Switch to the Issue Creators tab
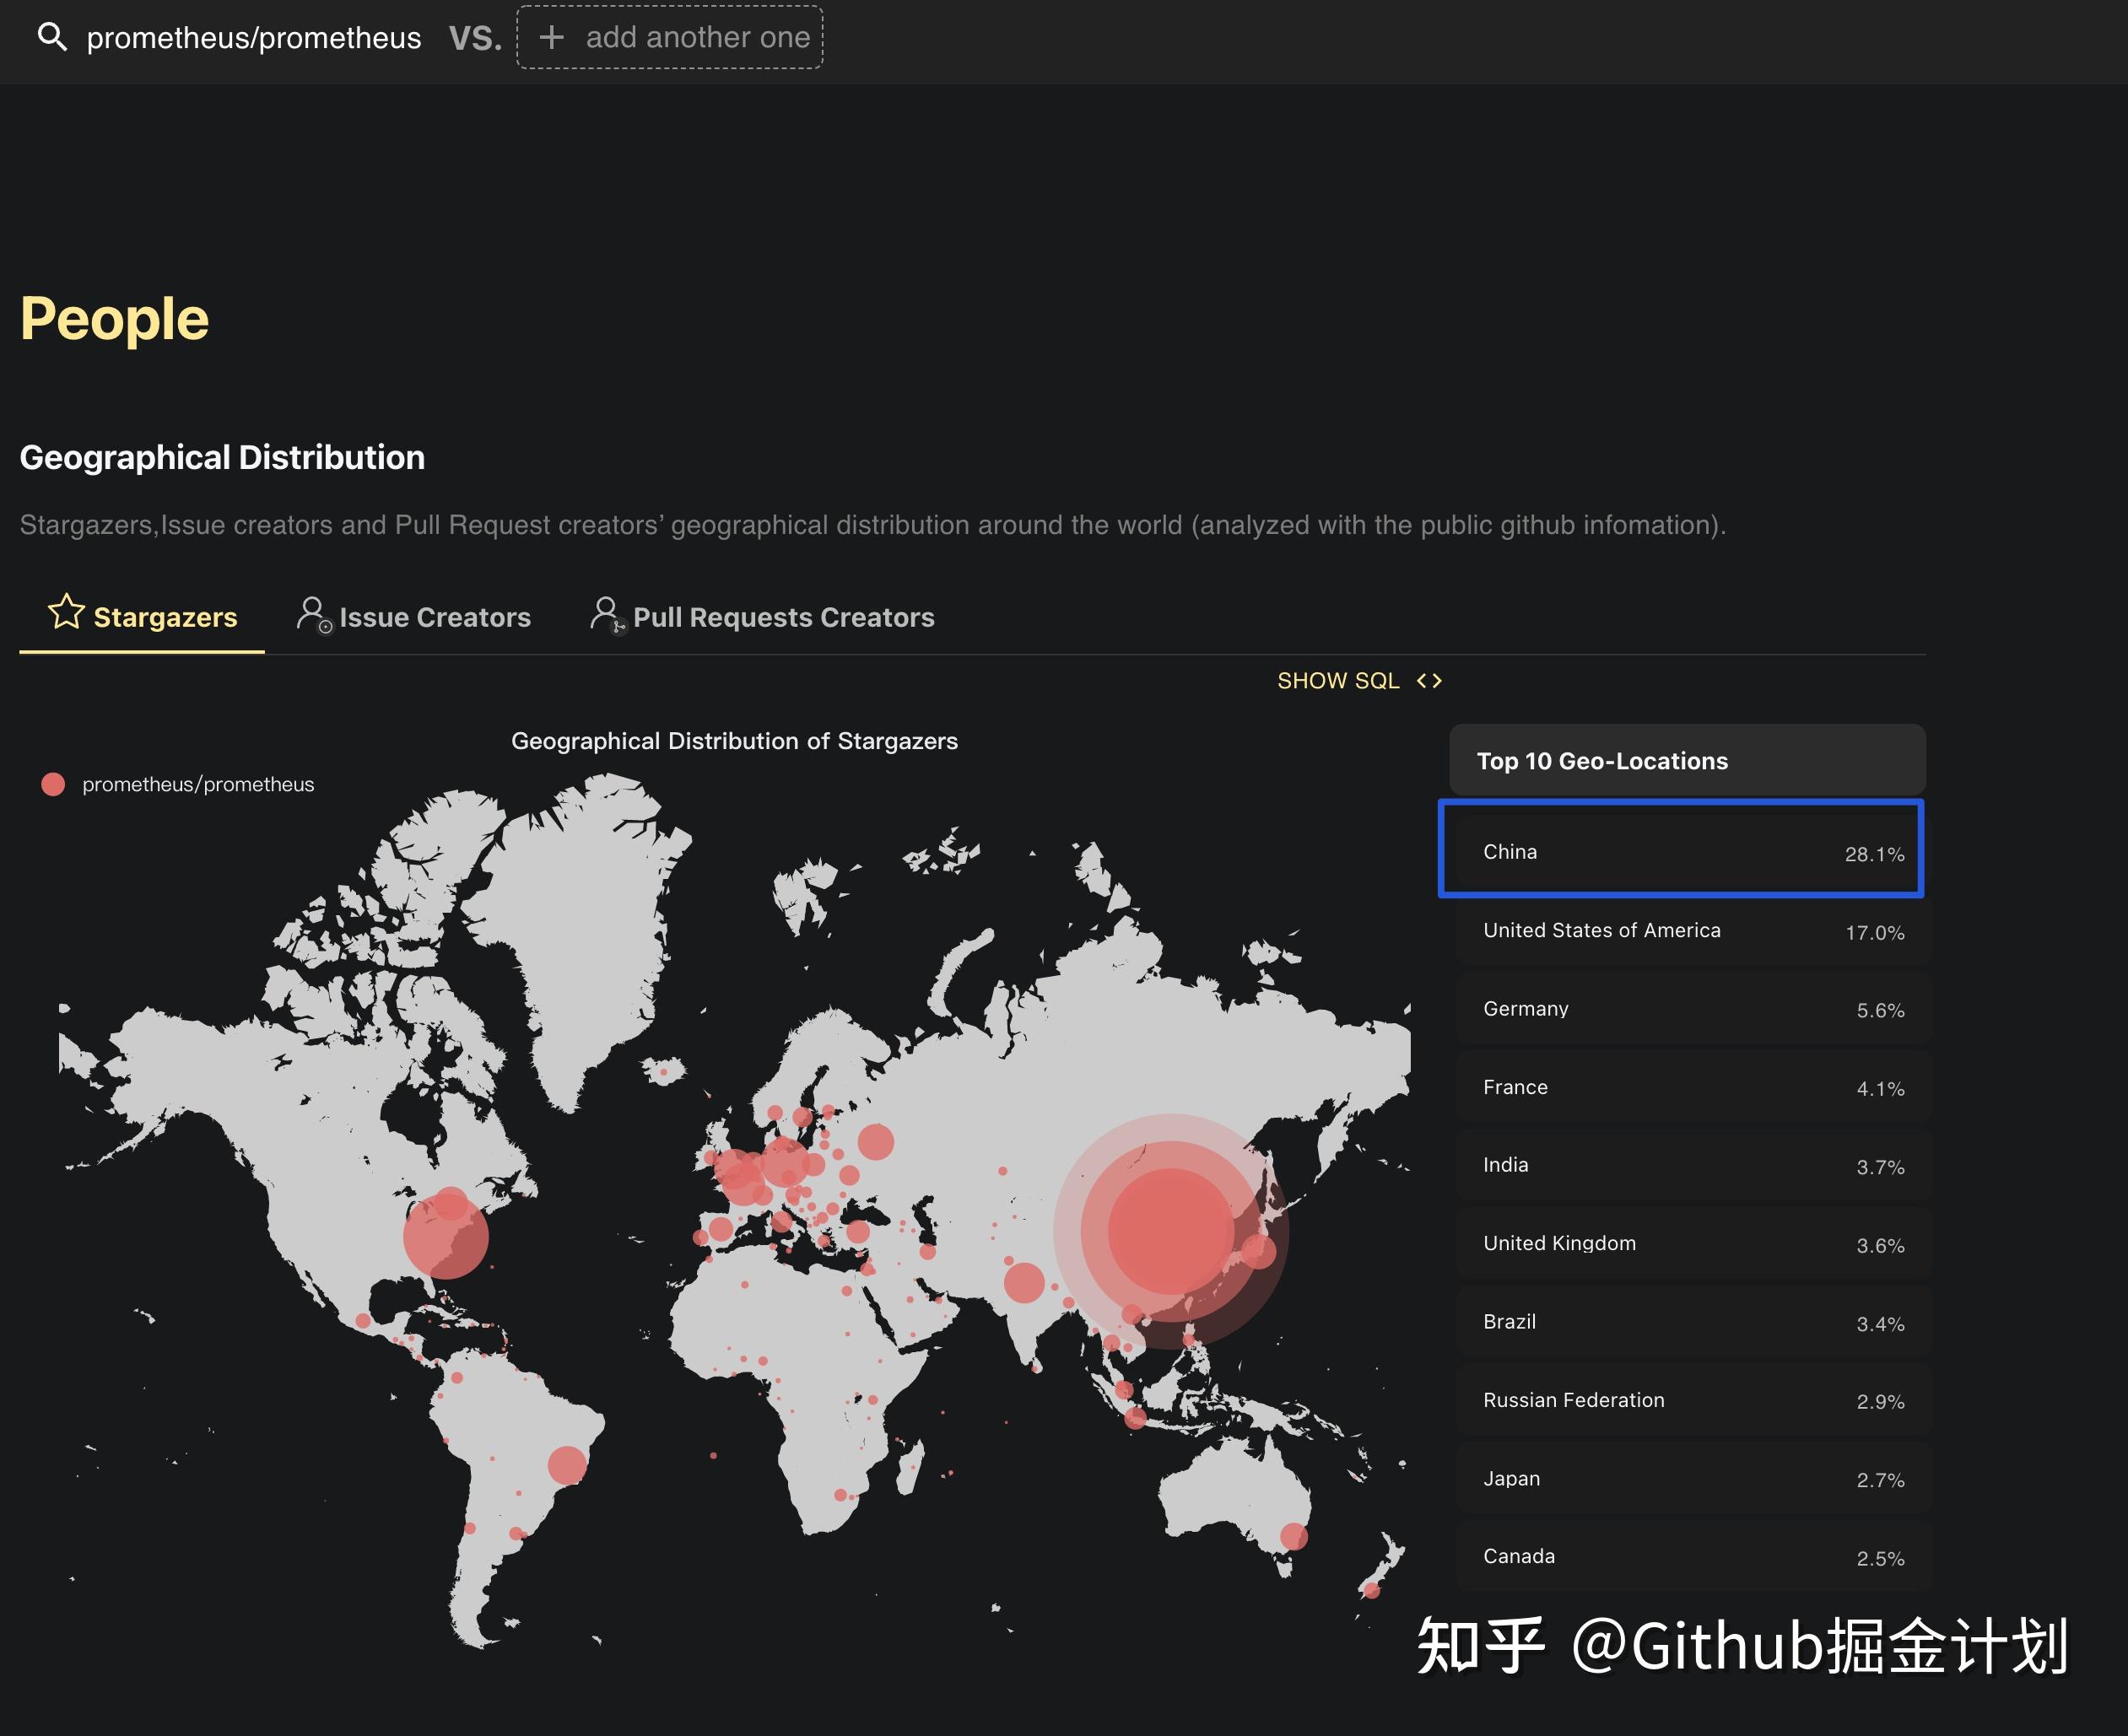The width and height of the screenshot is (2128, 1736). (435, 616)
